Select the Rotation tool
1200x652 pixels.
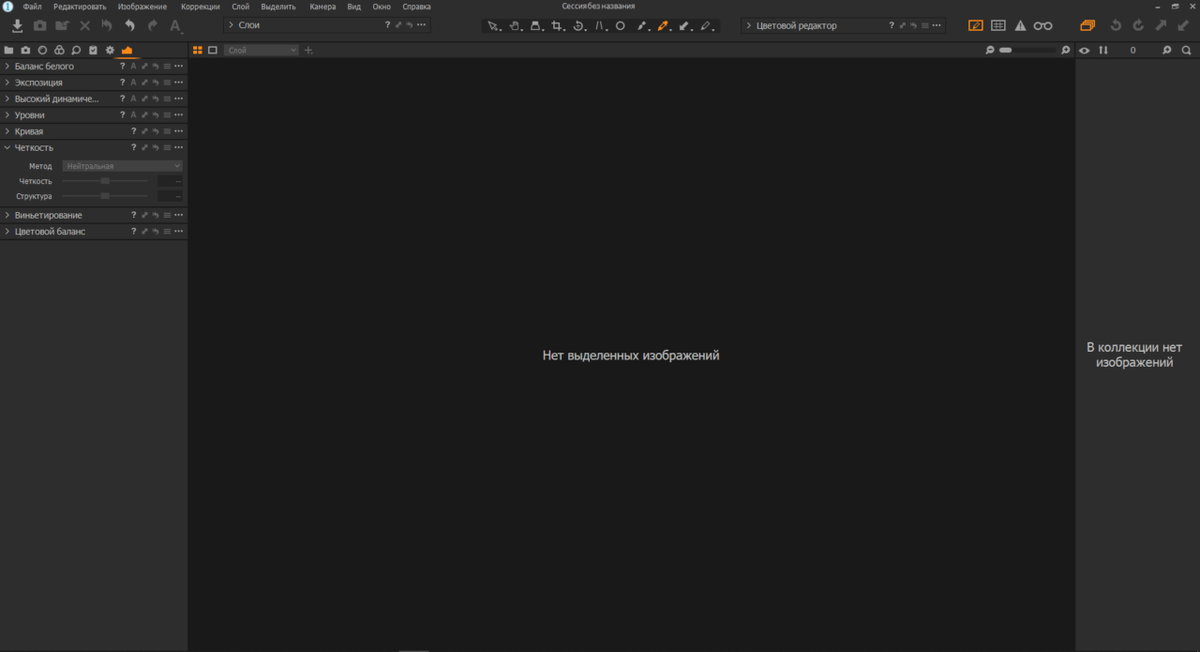pyautogui.click(x=579, y=25)
